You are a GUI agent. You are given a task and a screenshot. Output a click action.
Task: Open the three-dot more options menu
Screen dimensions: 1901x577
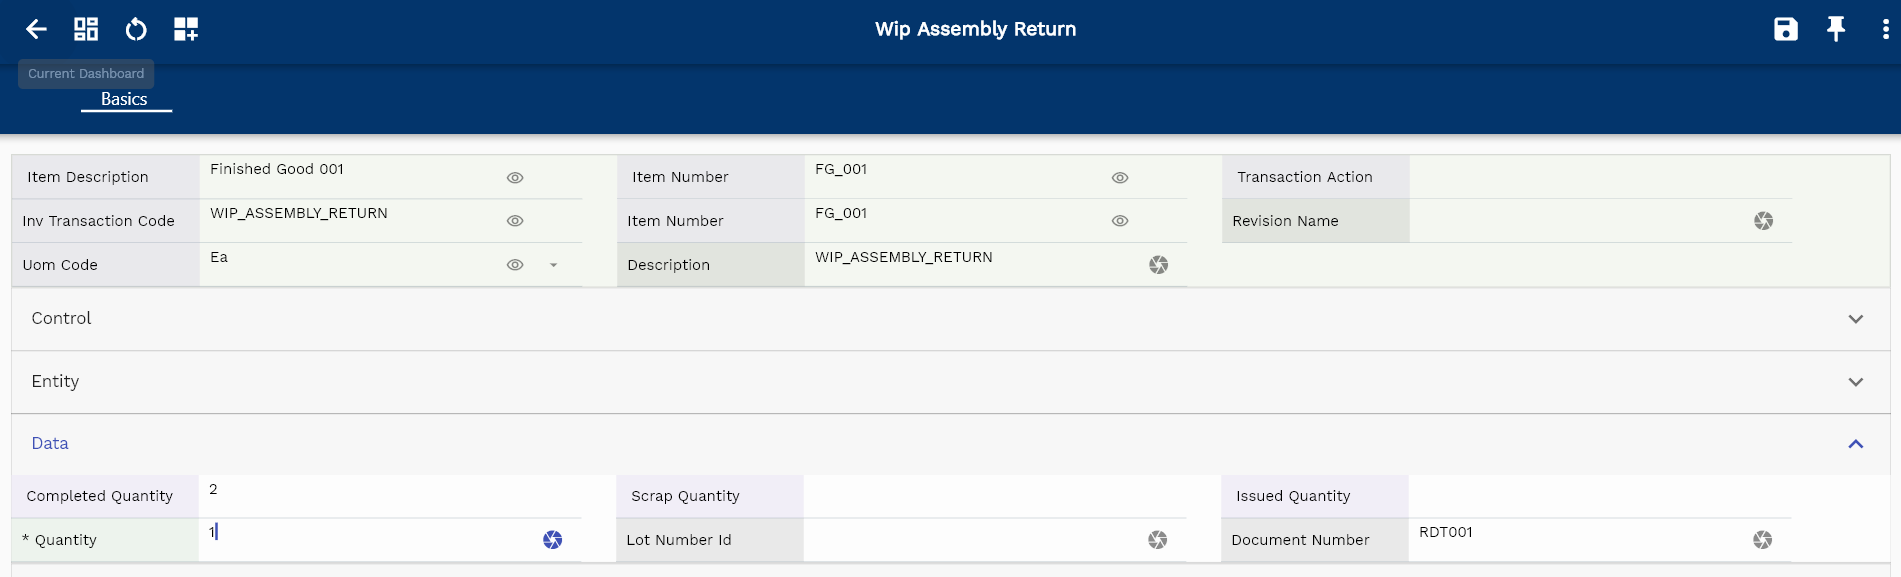coord(1885,29)
